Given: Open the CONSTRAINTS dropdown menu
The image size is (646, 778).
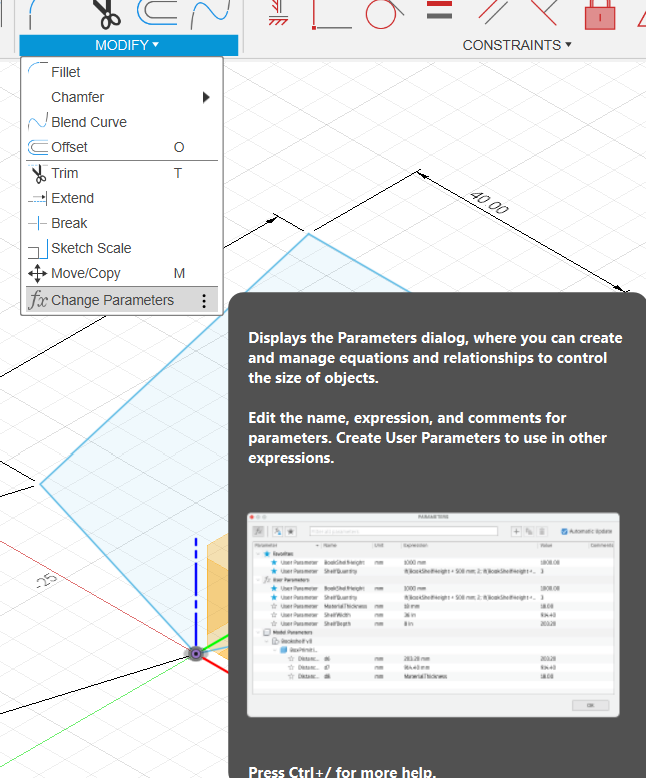Looking at the screenshot, I should [x=517, y=45].
